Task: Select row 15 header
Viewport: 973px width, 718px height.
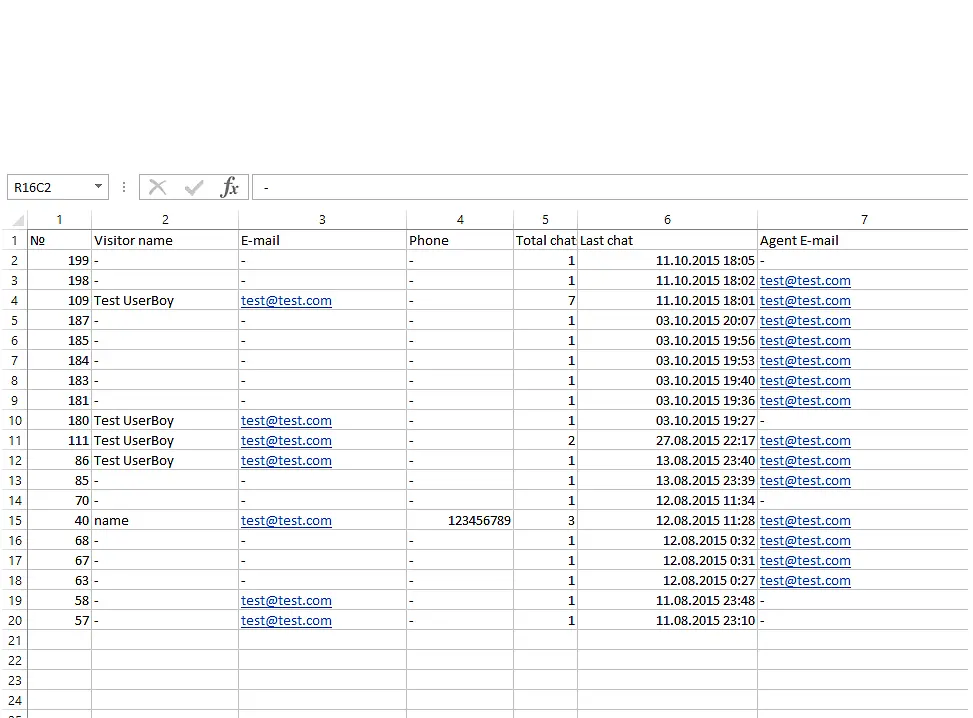Action: (x=15, y=521)
